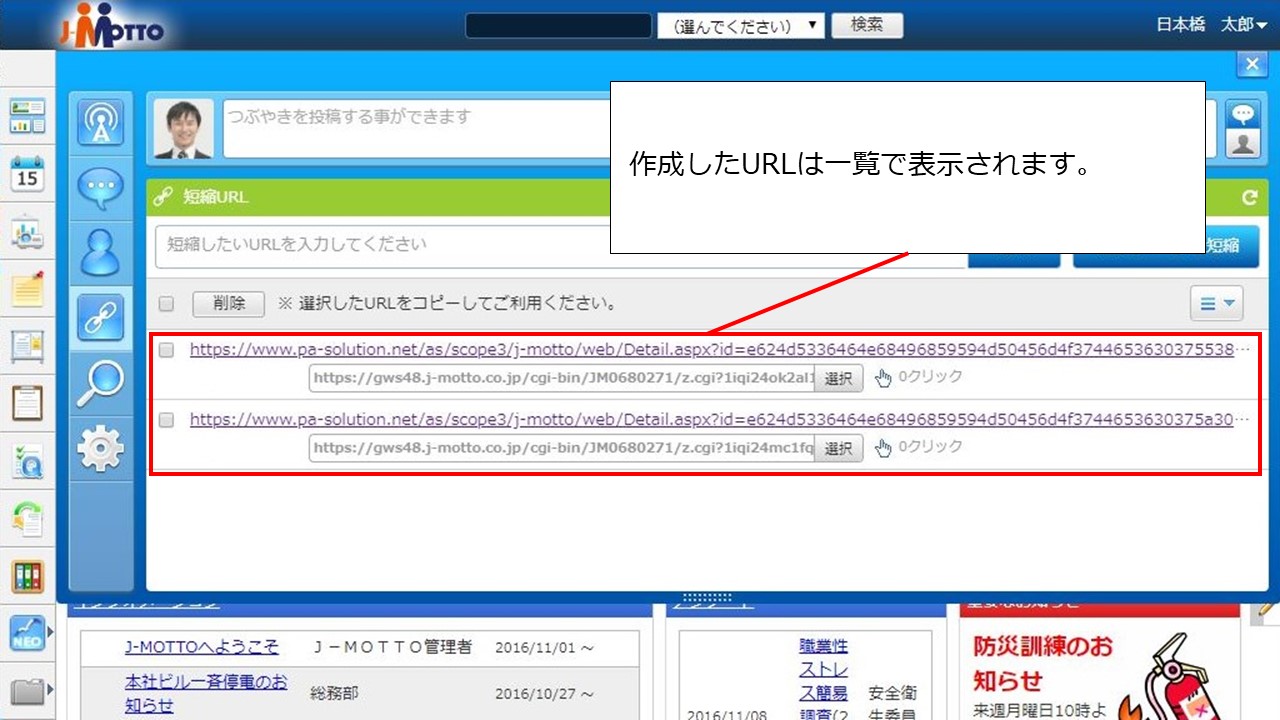Select the chain link short URL icon
Screen dimensions: 1280x720
pyautogui.click(x=100, y=318)
